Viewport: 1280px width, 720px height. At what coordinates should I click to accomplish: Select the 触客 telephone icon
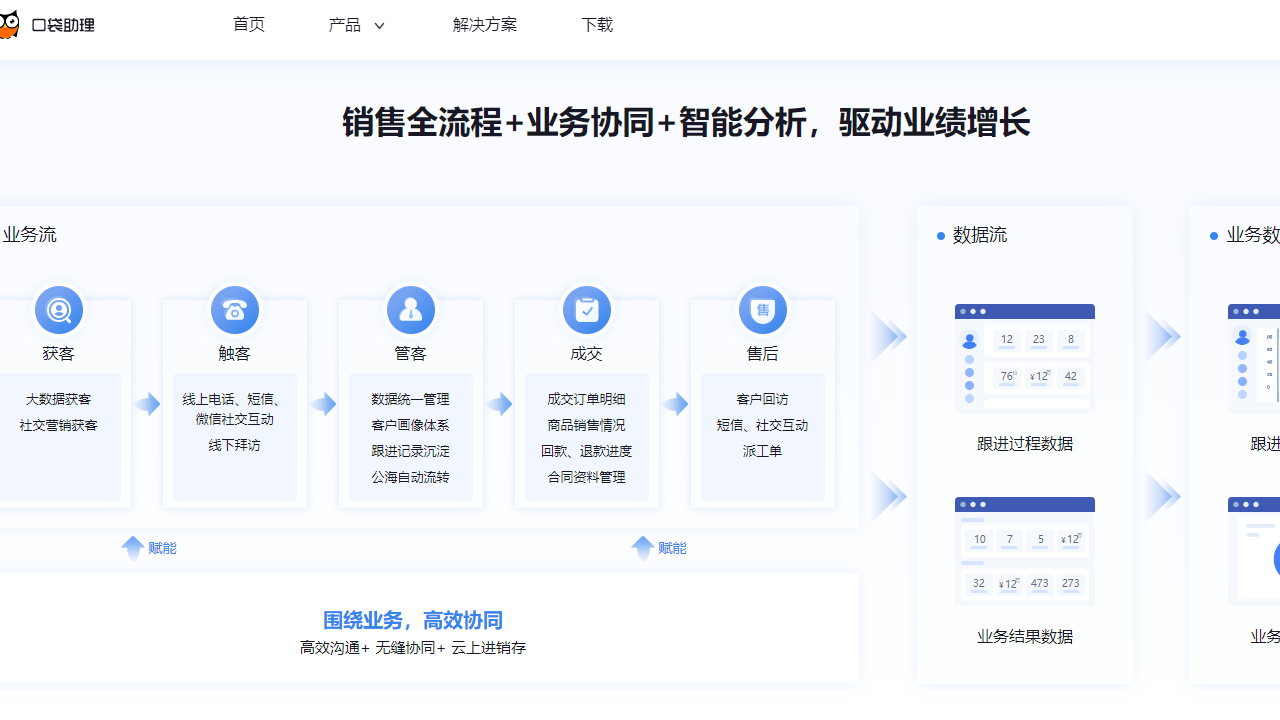tap(234, 310)
